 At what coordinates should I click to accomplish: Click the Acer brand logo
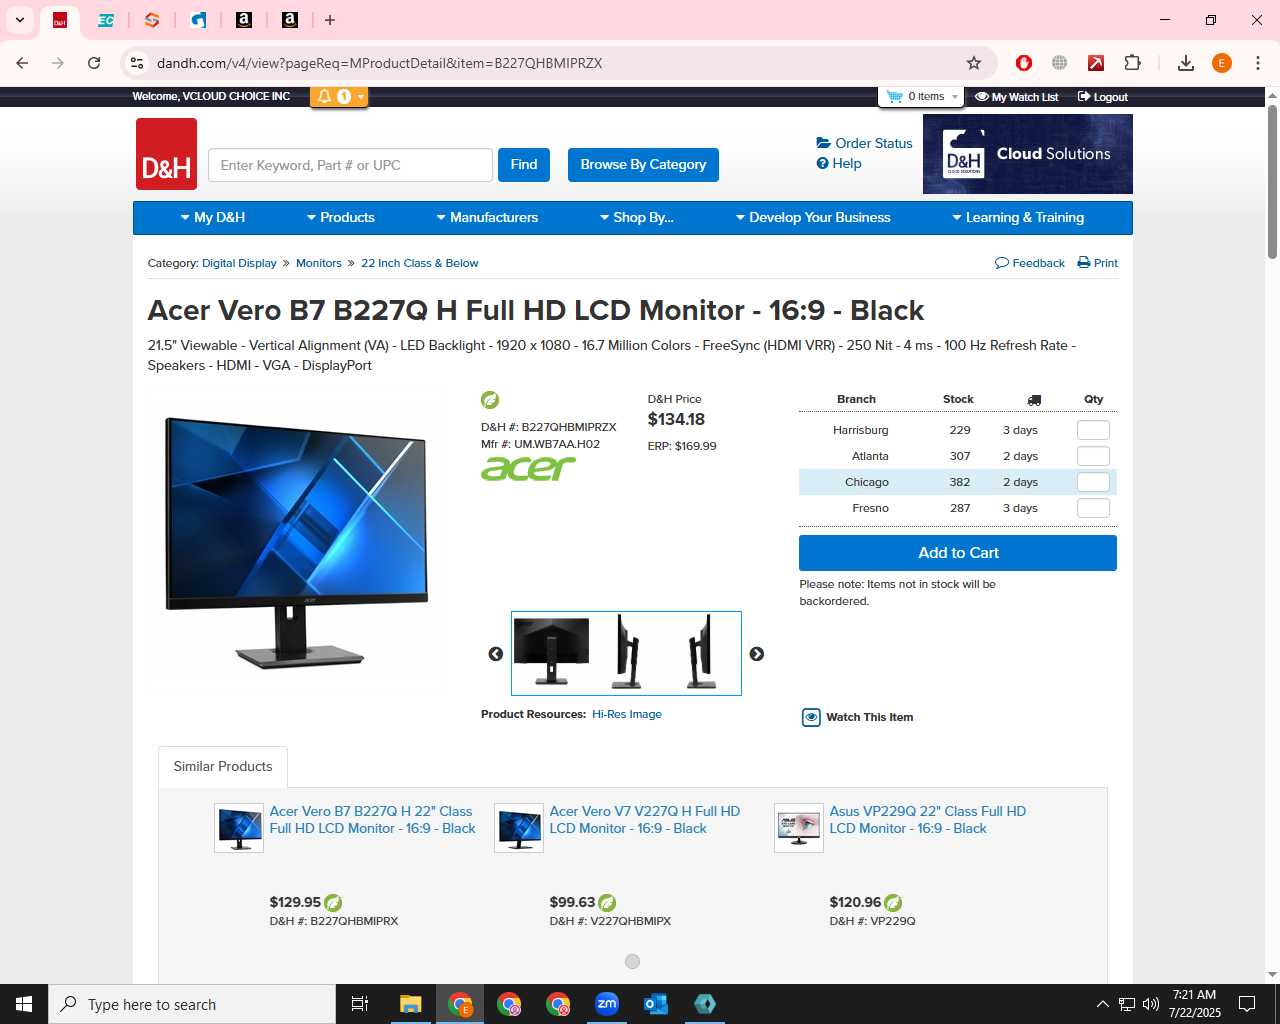point(528,468)
